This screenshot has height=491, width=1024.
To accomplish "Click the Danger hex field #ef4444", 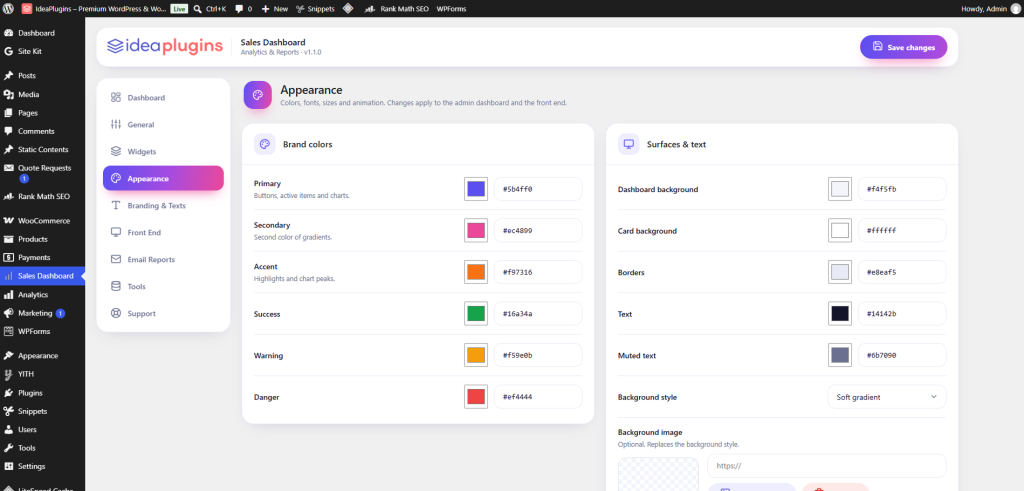I will 538,396.
